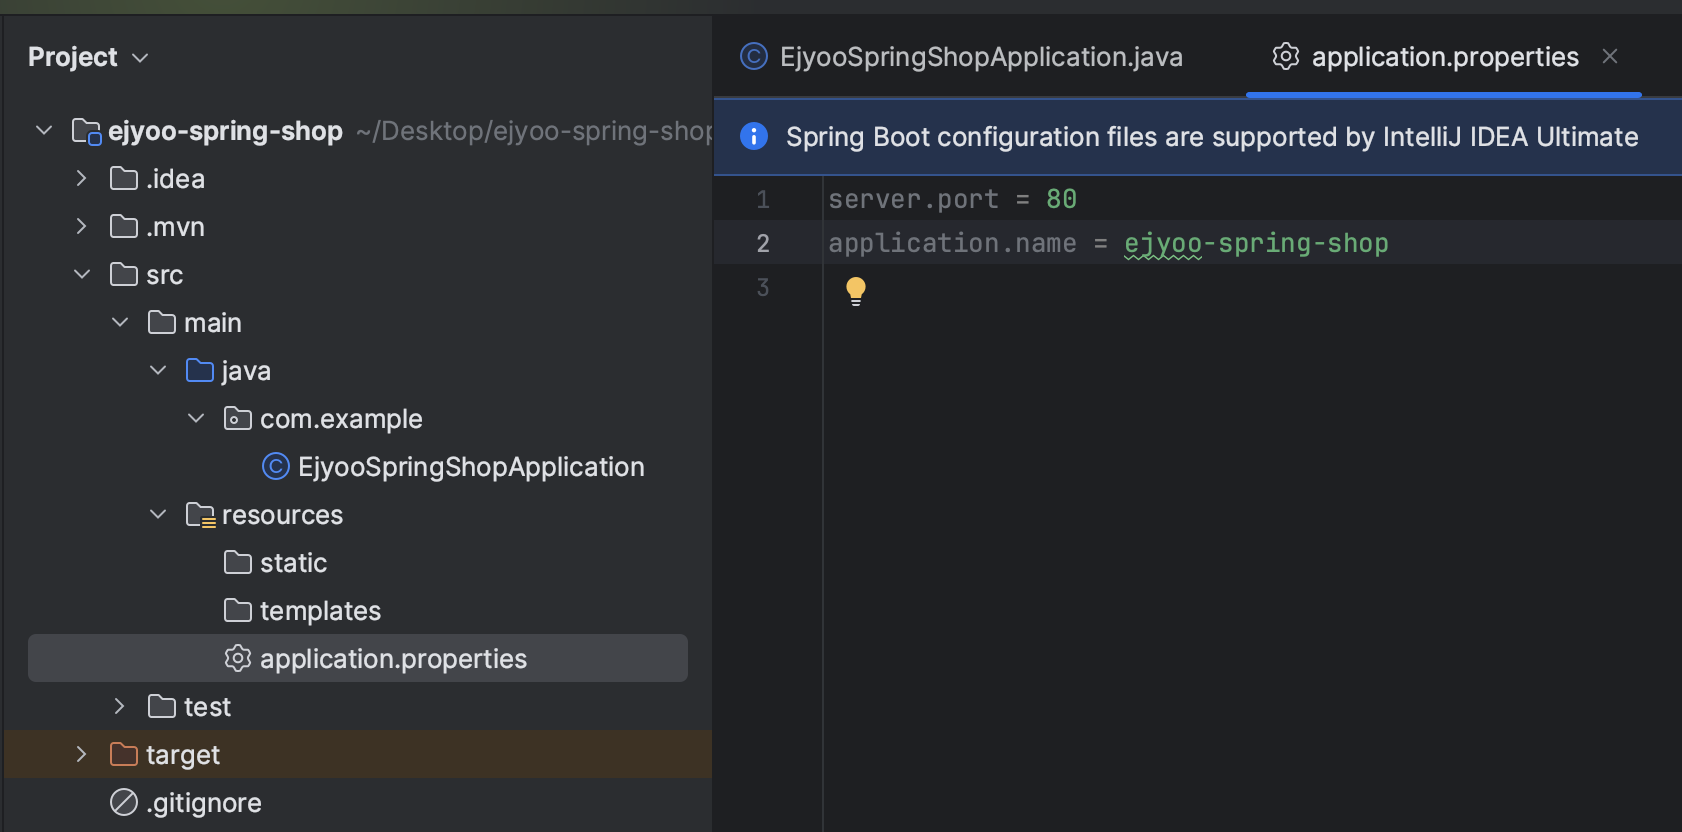The height and width of the screenshot is (832, 1682).
Task: Click the ejyoo-spring-shop value in editor
Action: coord(1256,244)
